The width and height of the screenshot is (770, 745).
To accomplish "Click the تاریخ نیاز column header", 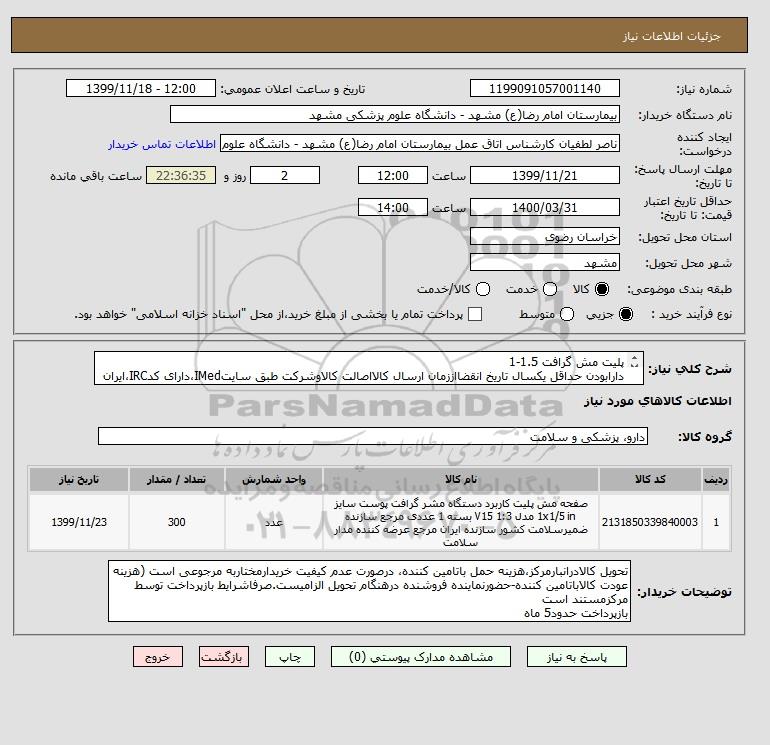I will click(x=79, y=479).
